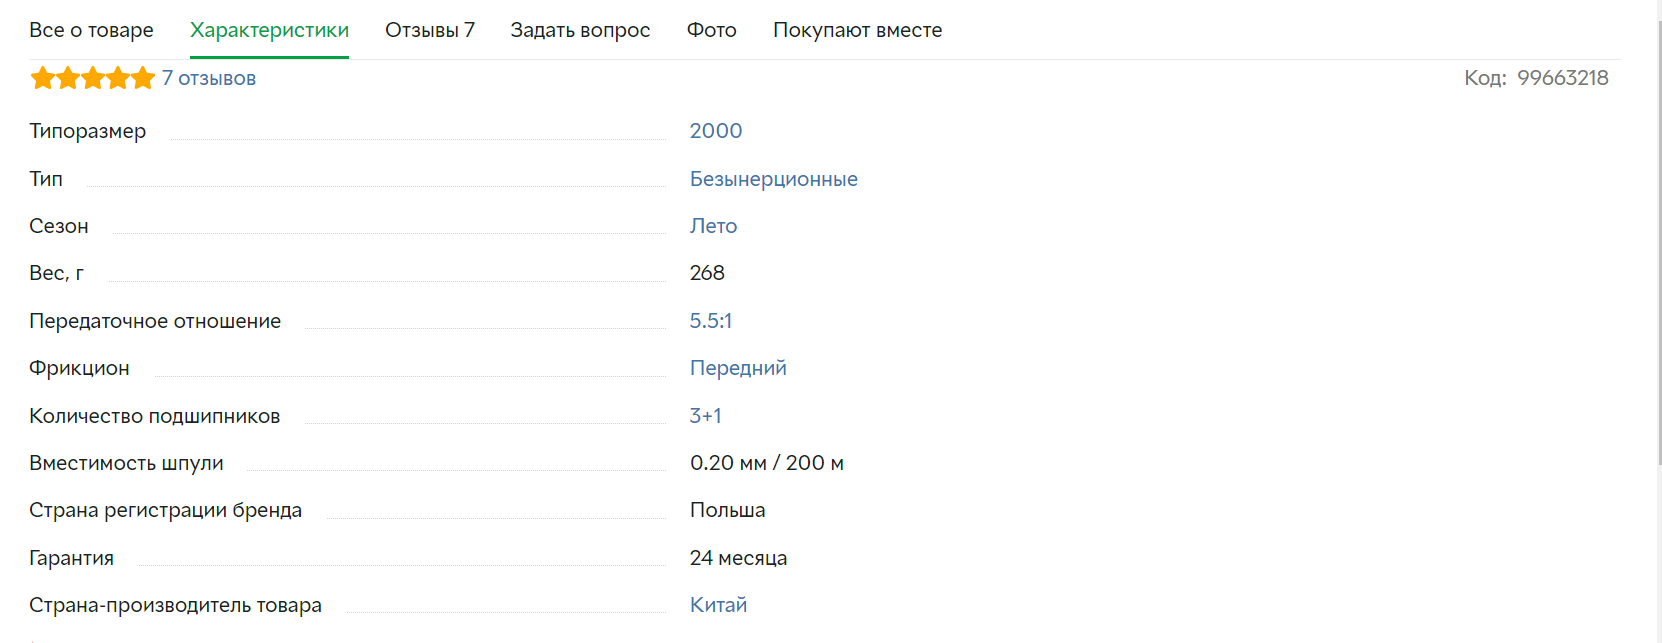Click the "Польша" brand country value
1662x643 pixels.
click(x=727, y=510)
